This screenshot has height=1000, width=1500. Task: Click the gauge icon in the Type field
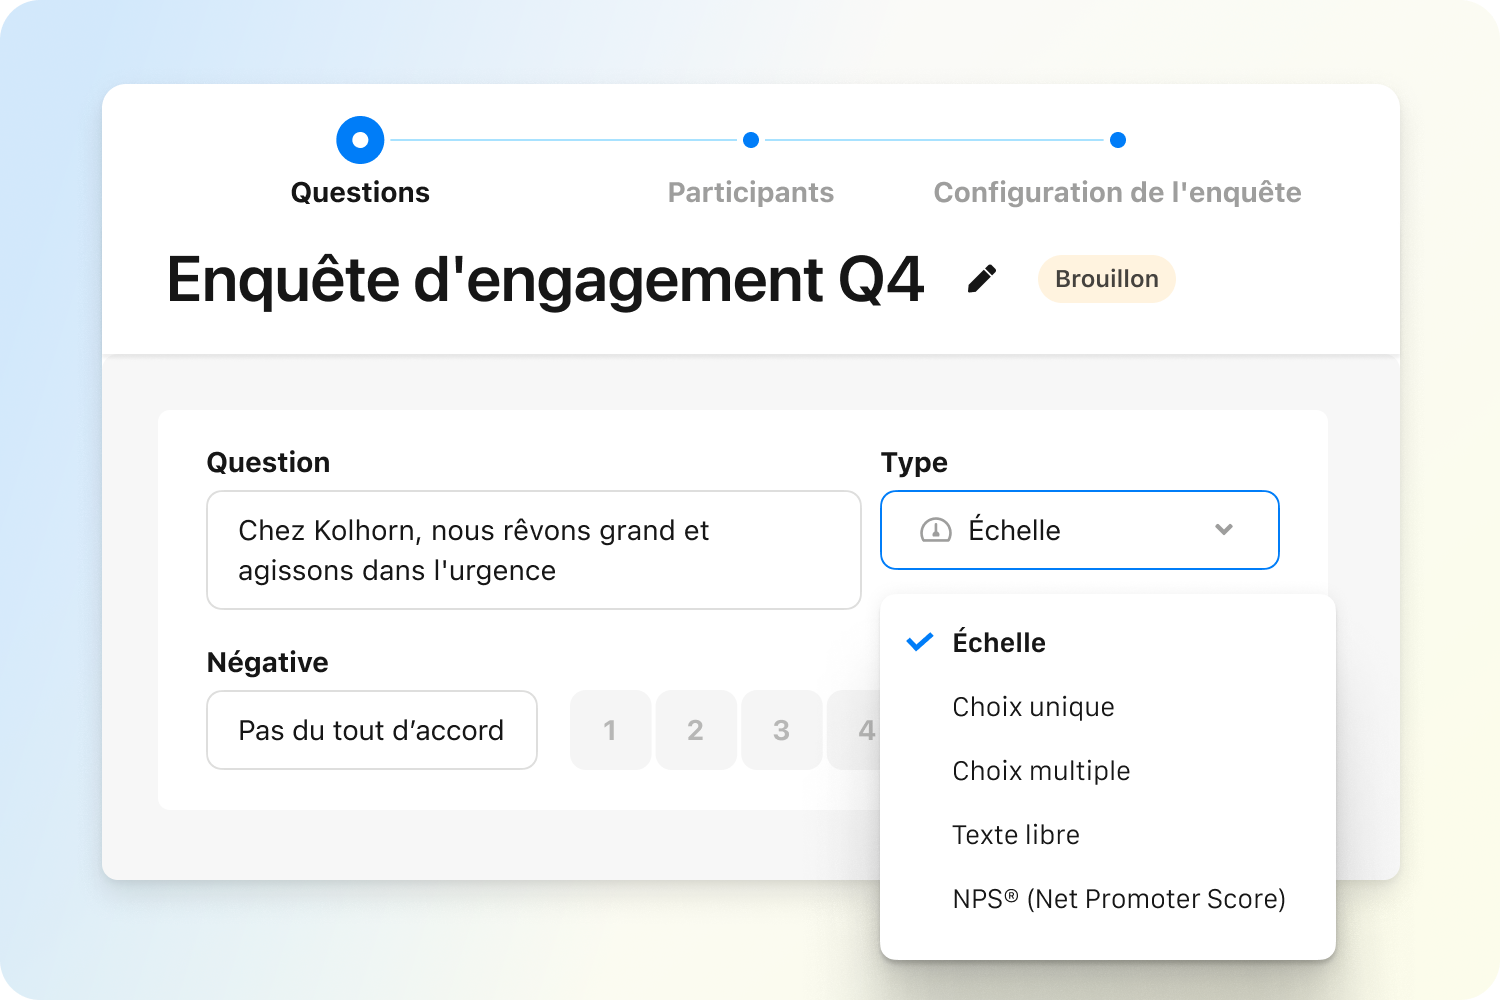coord(935,530)
